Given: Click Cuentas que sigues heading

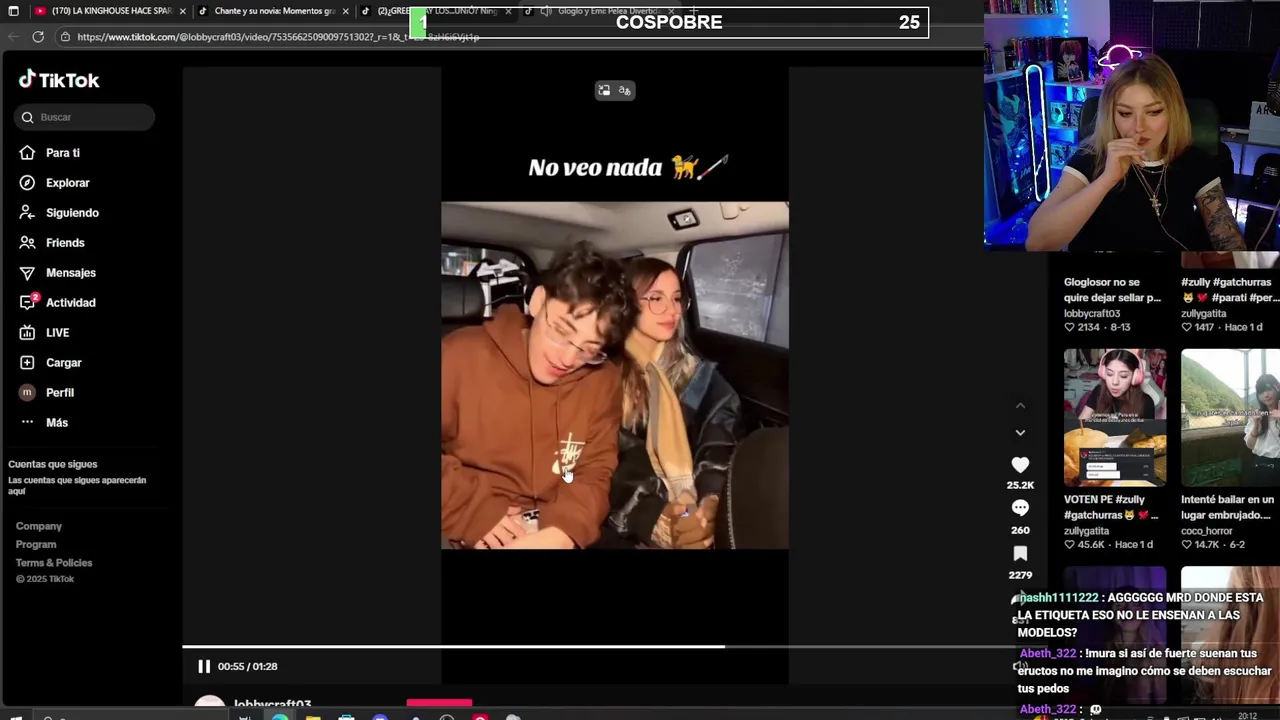Looking at the screenshot, I should [x=53, y=464].
